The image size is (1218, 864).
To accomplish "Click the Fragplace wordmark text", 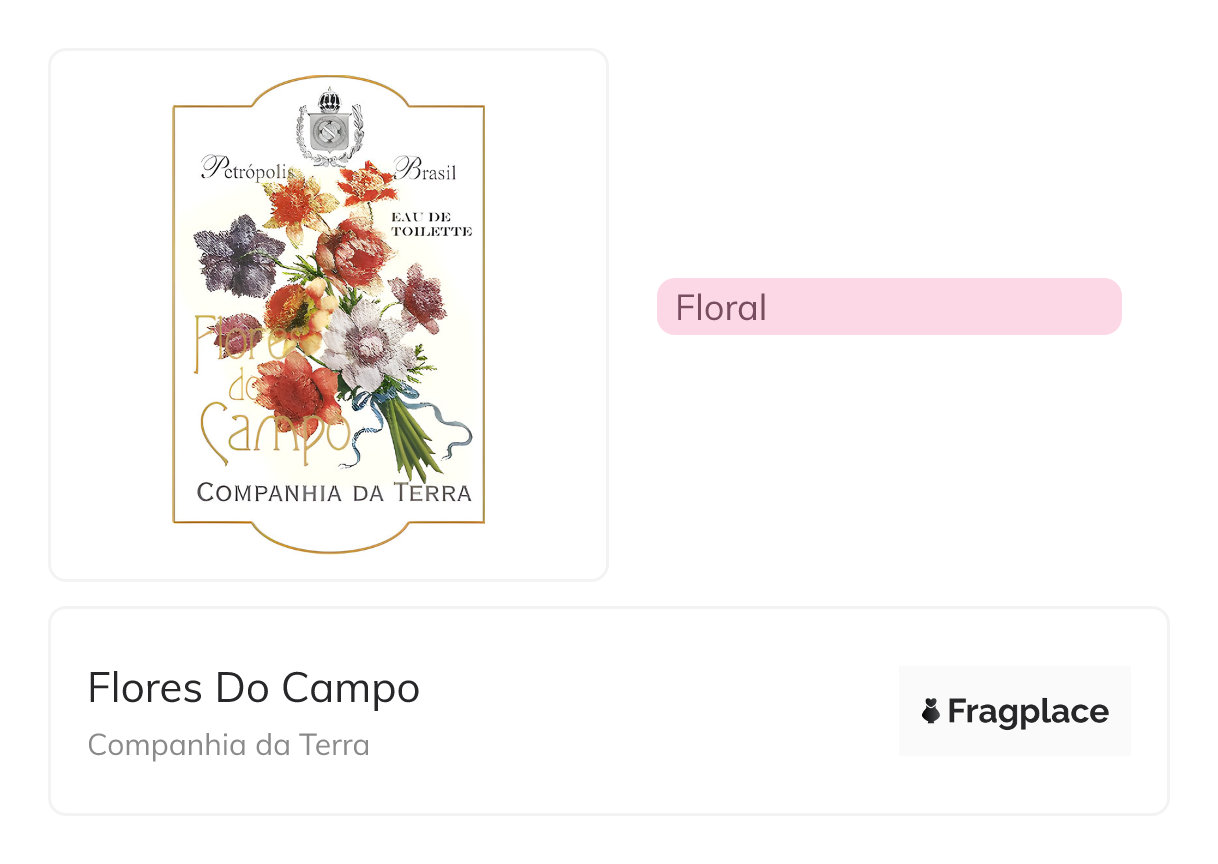I will point(1028,712).
